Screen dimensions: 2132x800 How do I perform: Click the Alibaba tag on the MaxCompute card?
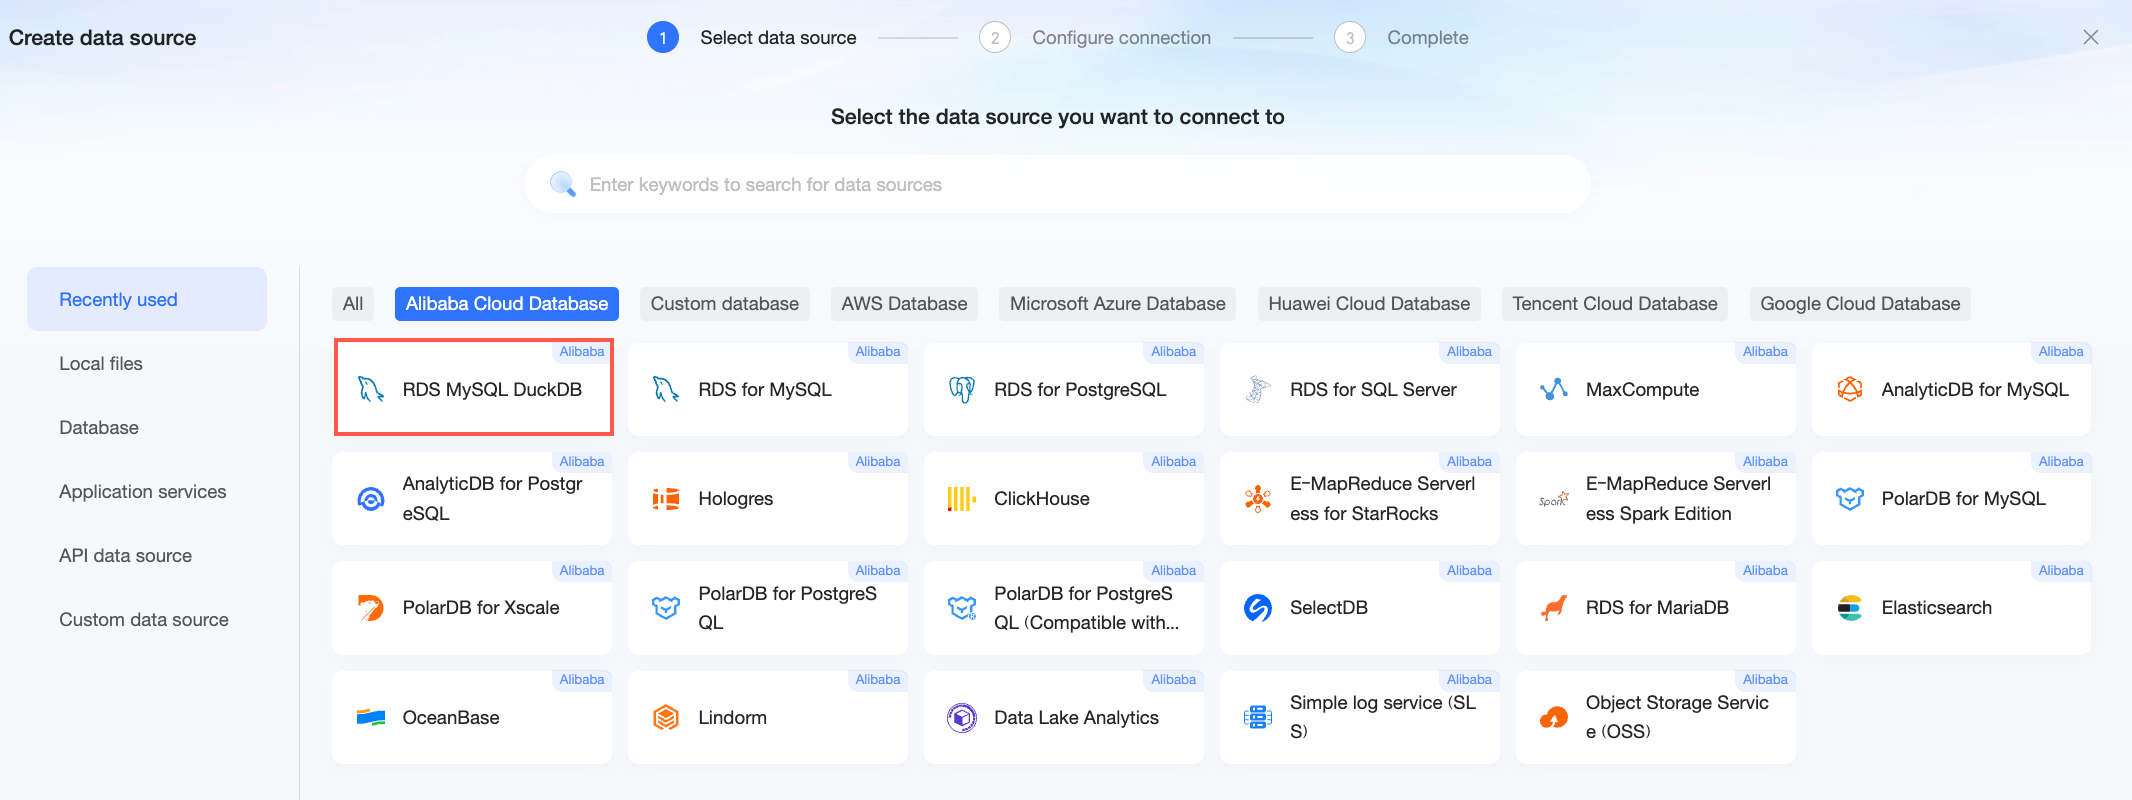1765,351
